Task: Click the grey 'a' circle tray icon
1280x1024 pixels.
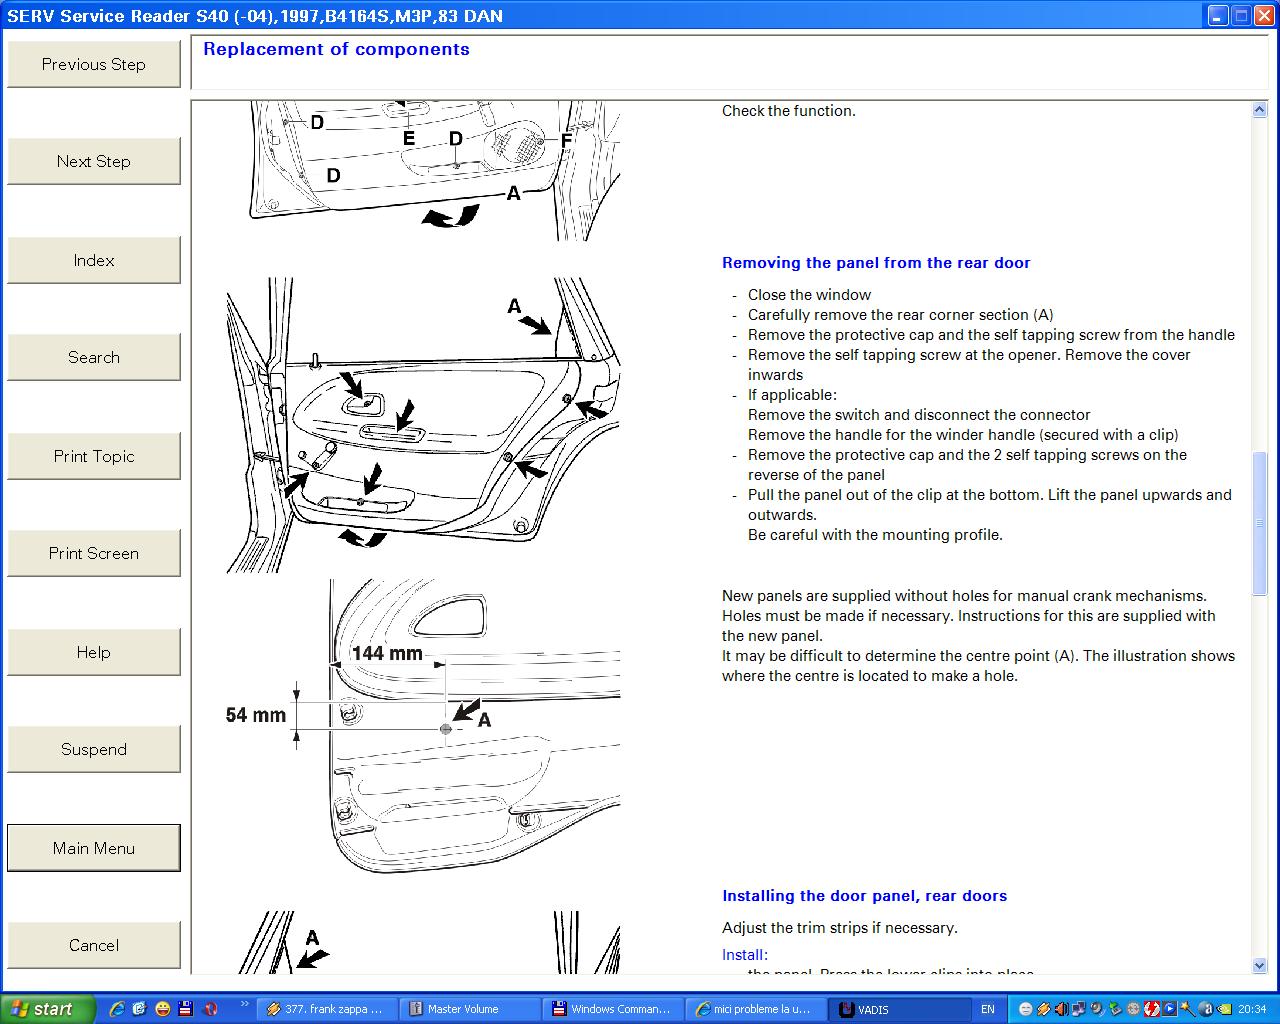Action: (1206, 1009)
